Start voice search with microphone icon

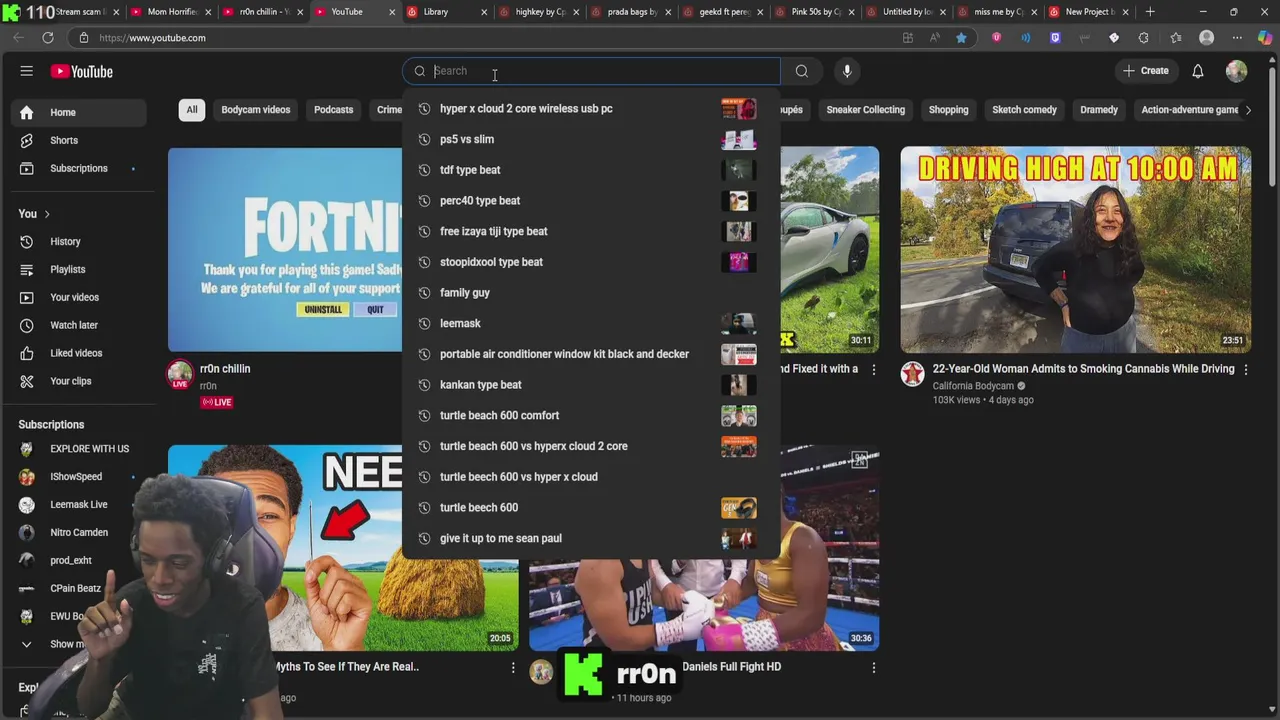(847, 71)
